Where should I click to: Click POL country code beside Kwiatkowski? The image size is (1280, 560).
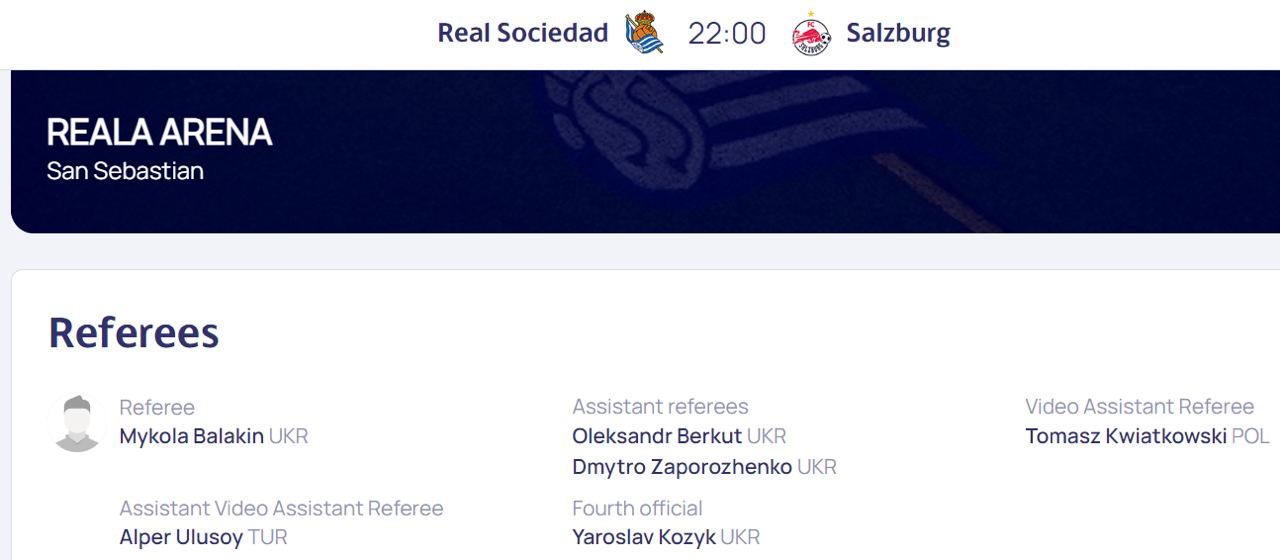coord(1250,436)
